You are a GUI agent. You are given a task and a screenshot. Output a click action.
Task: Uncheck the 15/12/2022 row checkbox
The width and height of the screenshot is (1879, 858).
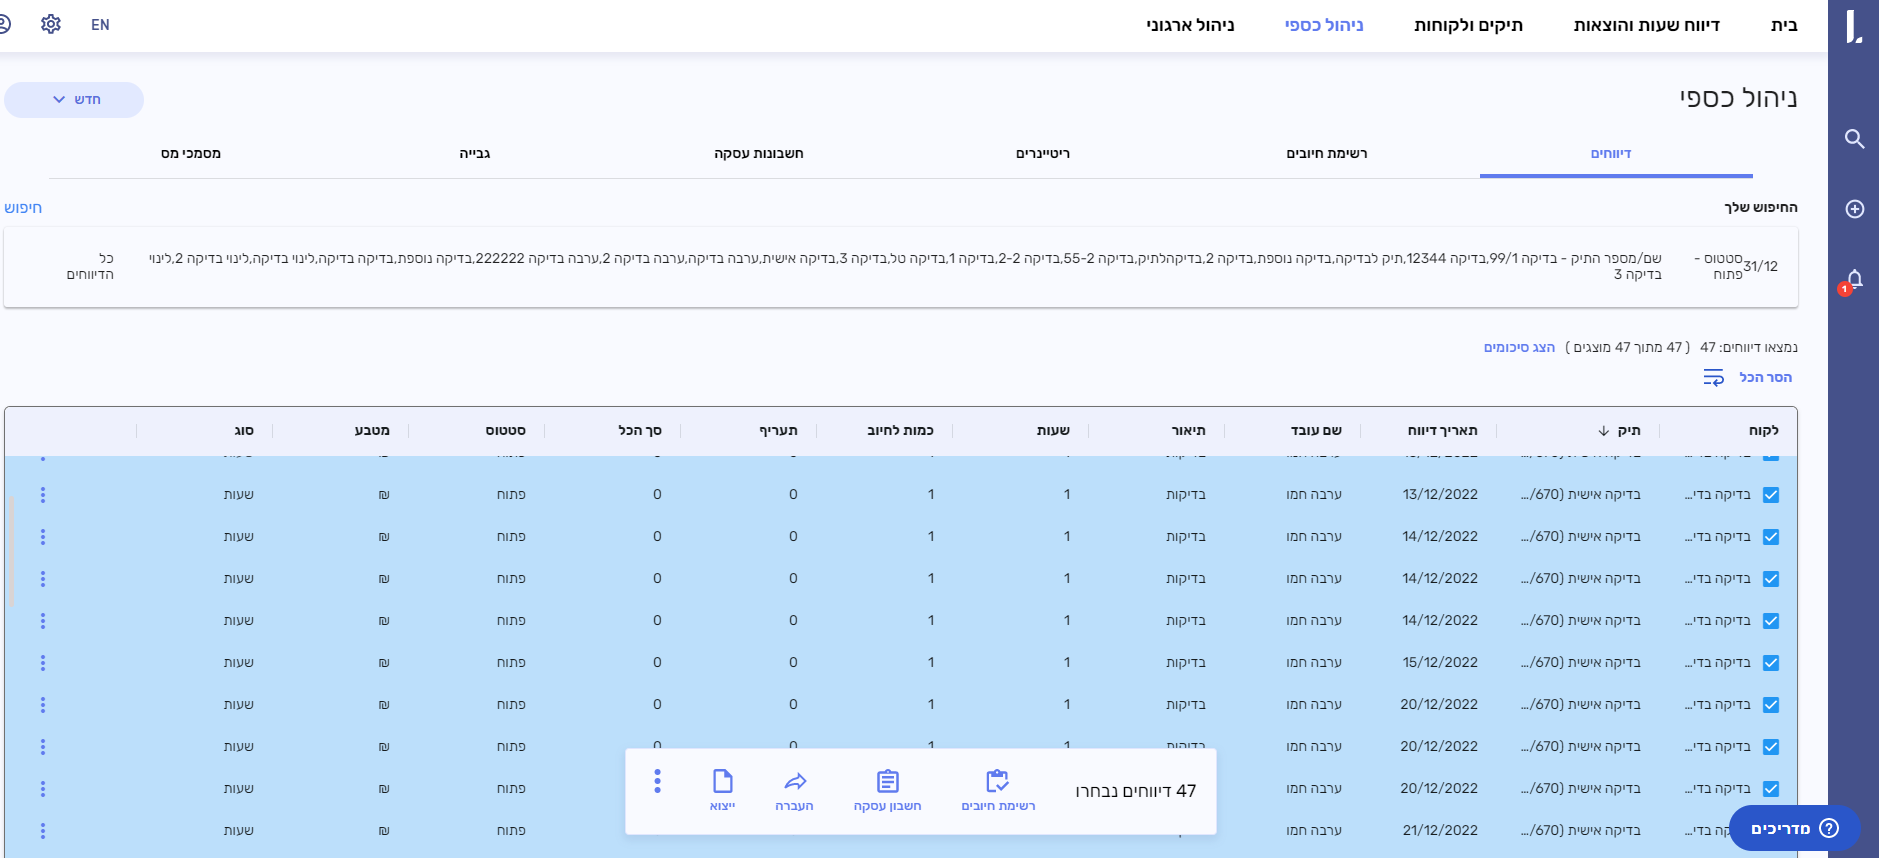pos(1771,663)
